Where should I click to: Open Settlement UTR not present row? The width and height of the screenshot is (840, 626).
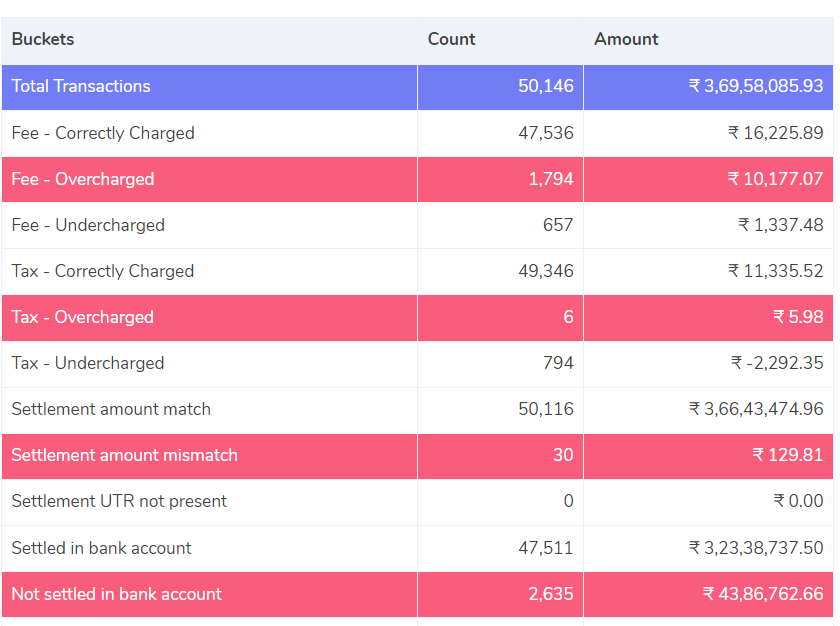point(417,502)
